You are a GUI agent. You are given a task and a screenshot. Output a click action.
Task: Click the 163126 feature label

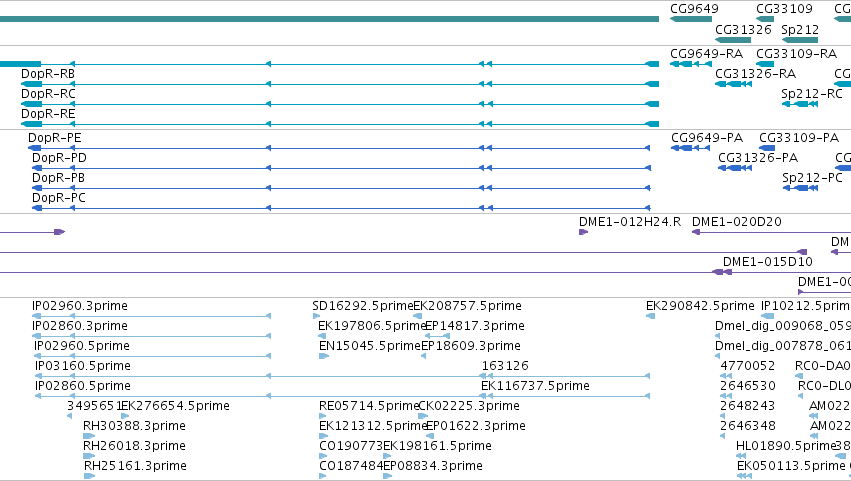pyautogui.click(x=505, y=366)
